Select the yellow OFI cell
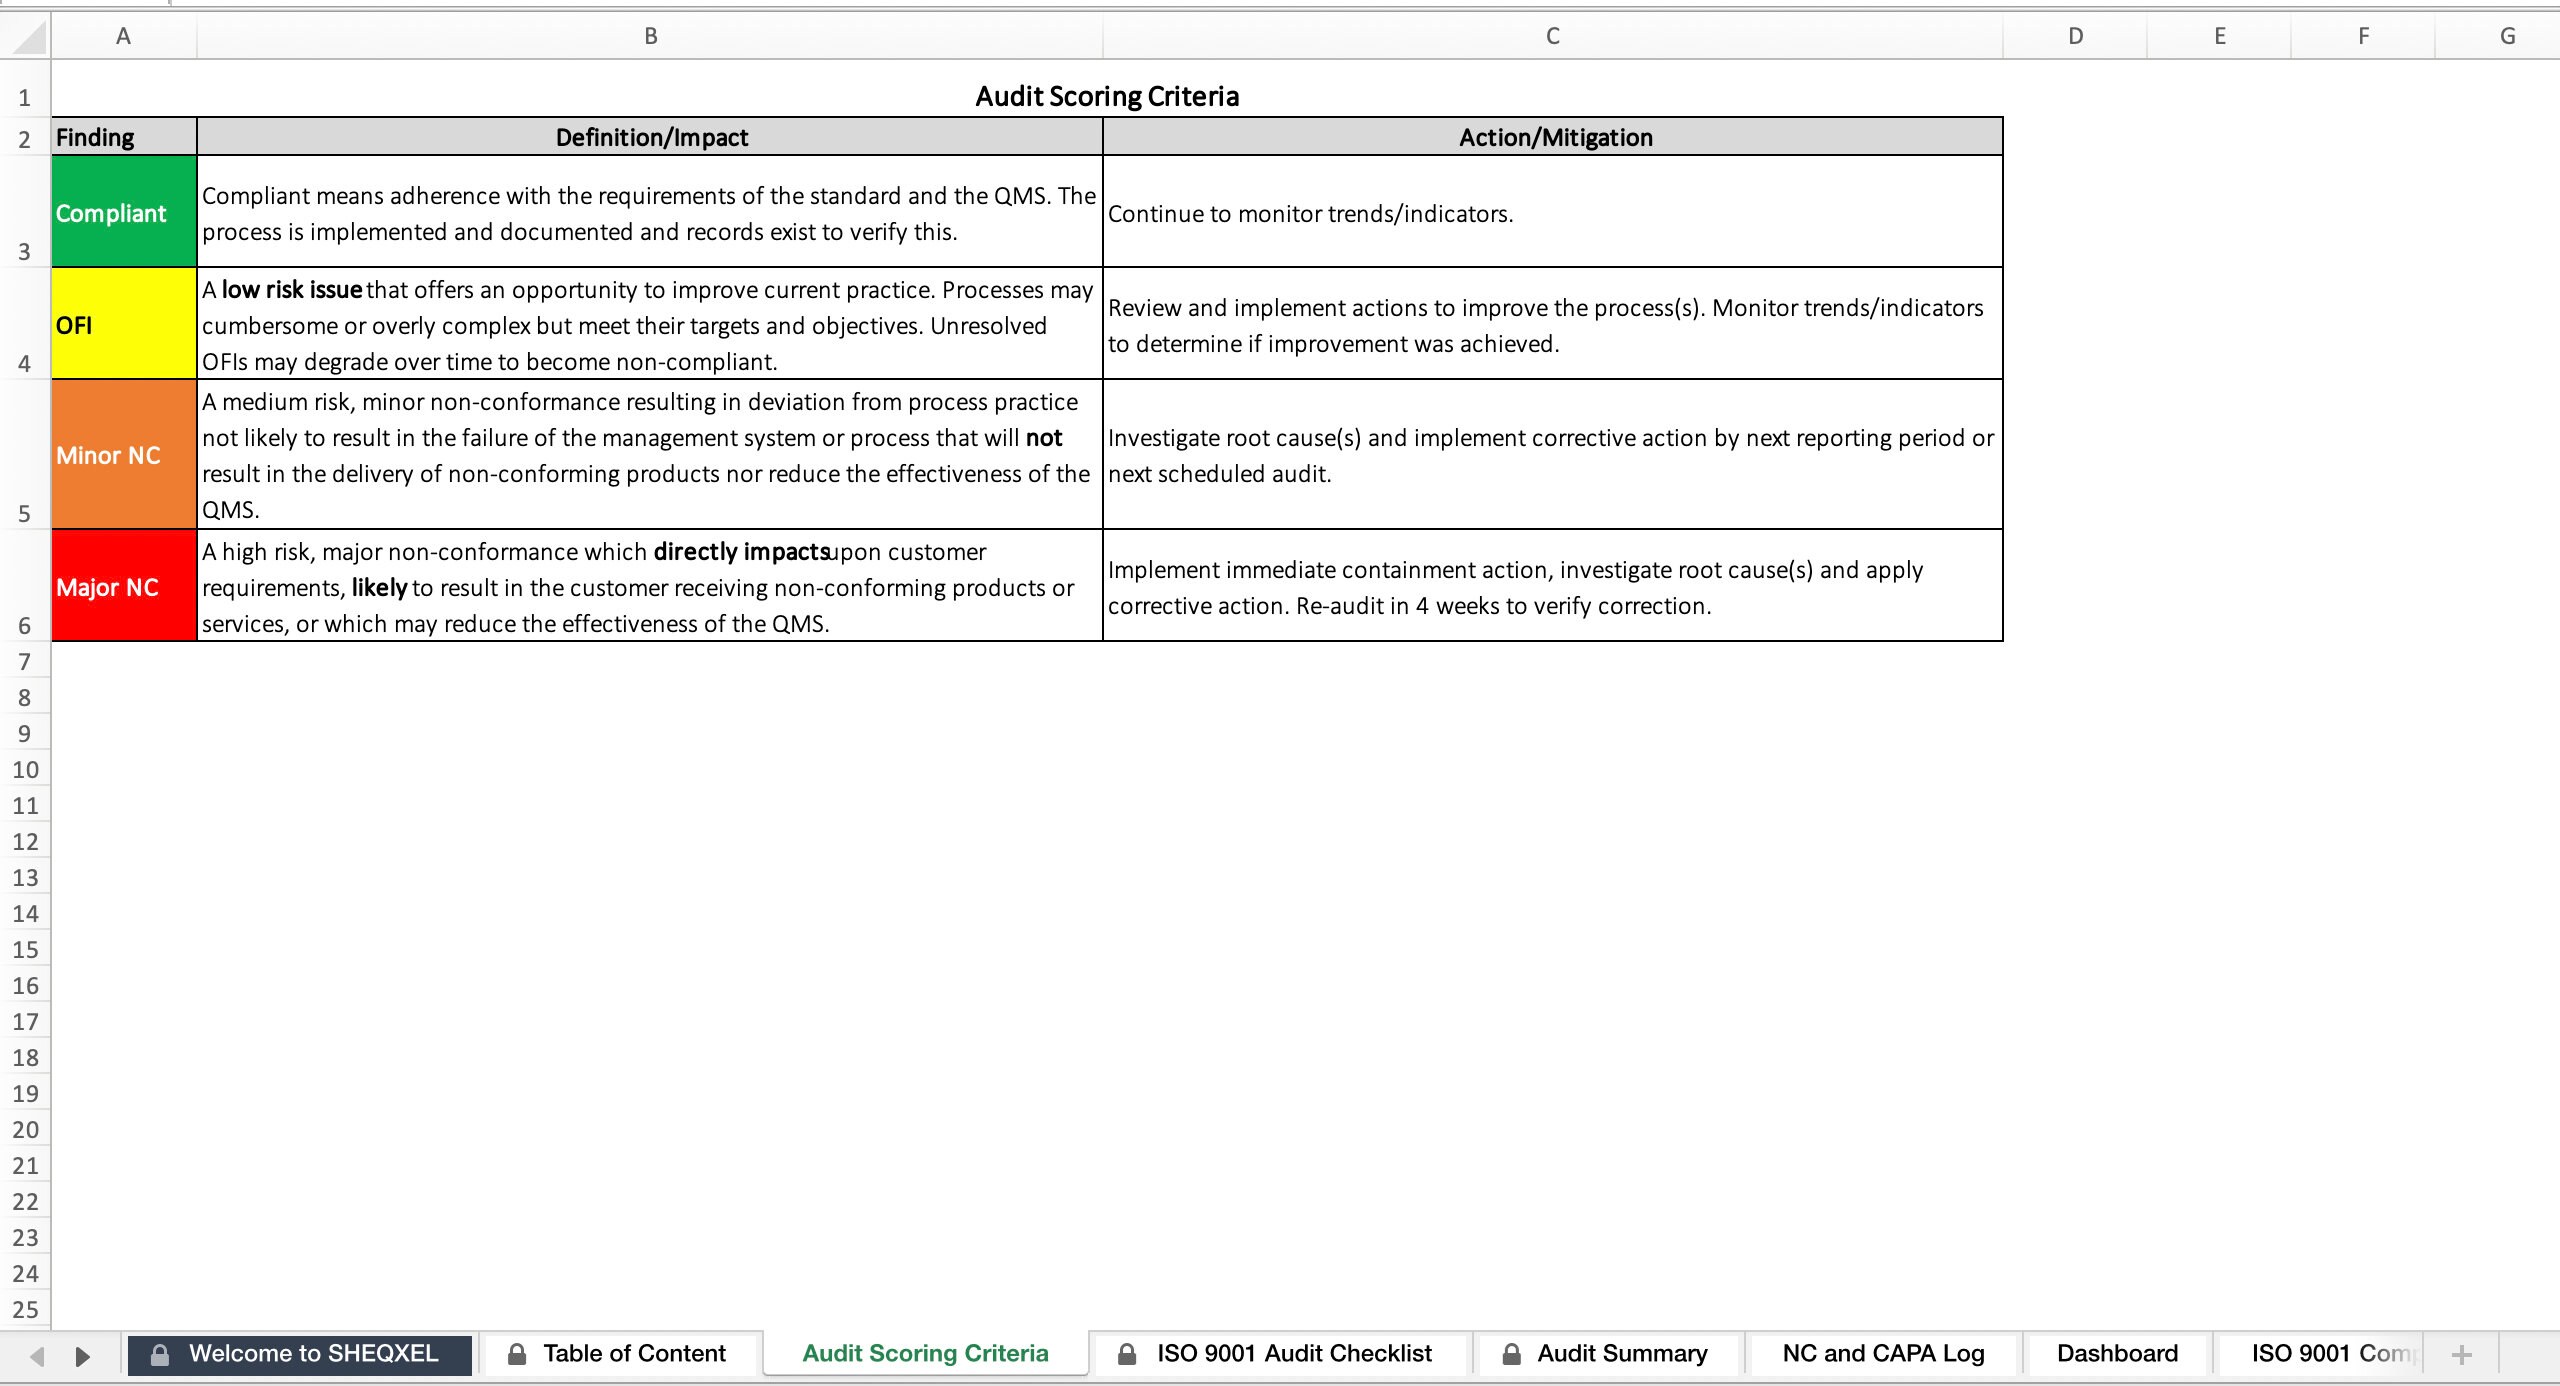The height and width of the screenshot is (1386, 2560). click(123, 324)
